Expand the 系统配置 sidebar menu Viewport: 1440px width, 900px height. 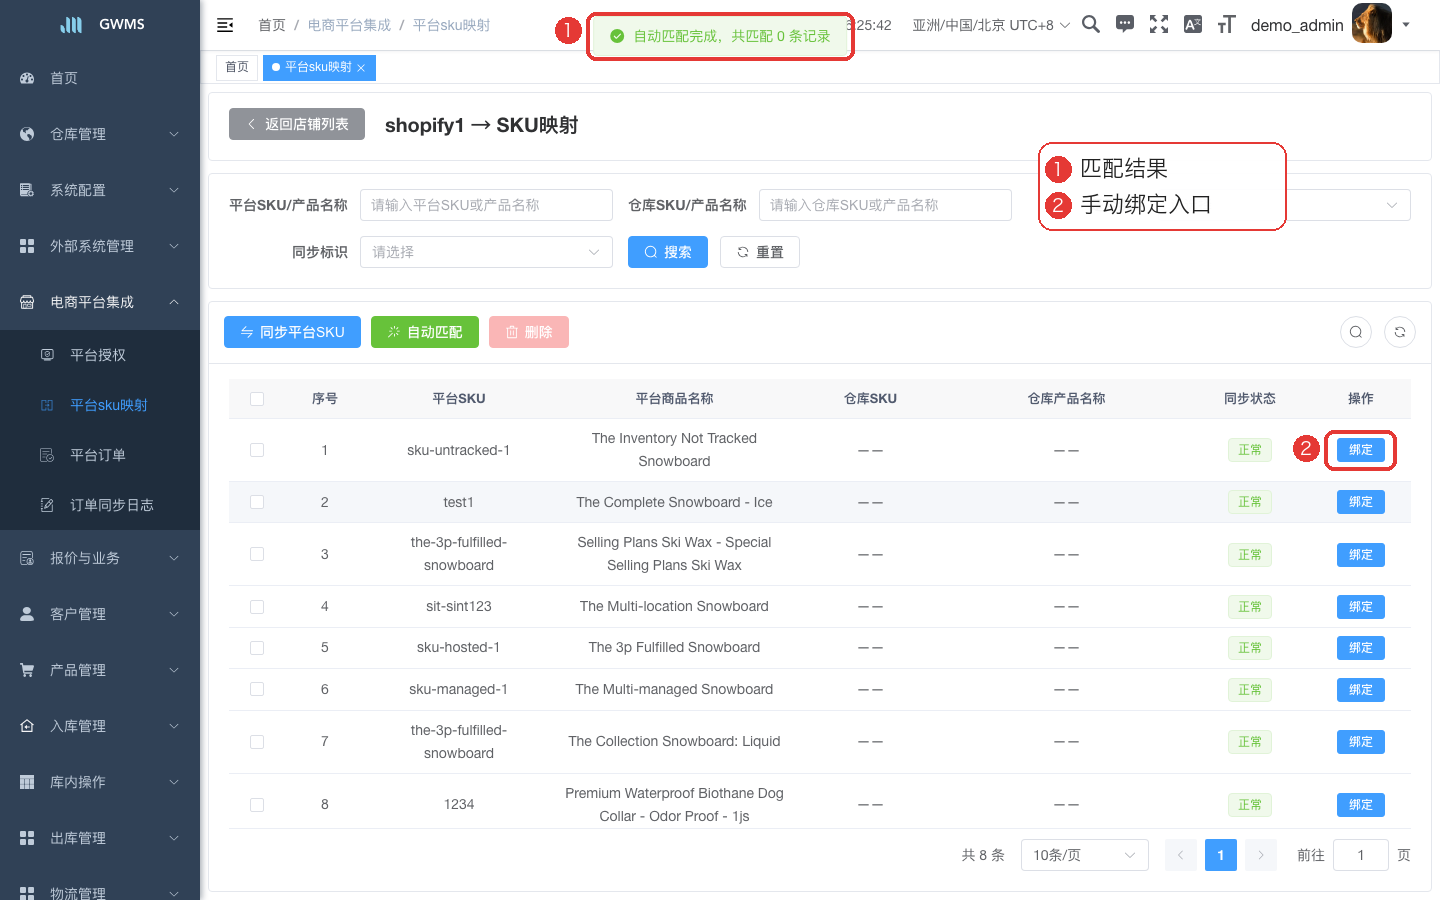click(x=100, y=190)
